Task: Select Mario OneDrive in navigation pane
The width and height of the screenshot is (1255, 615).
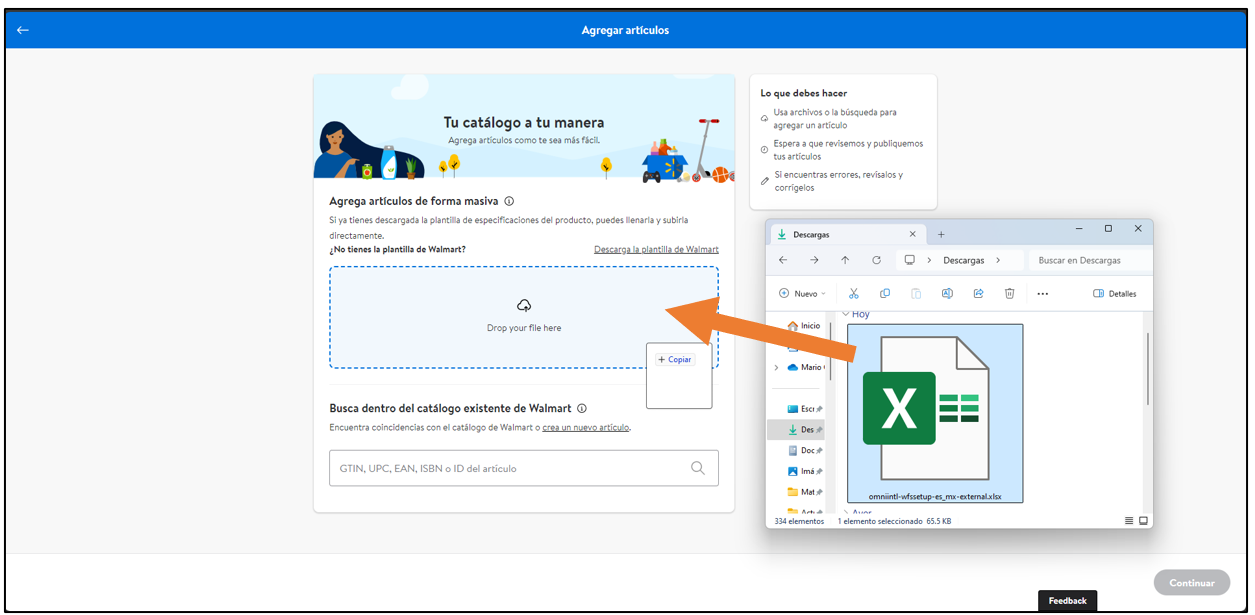Action: [x=804, y=367]
